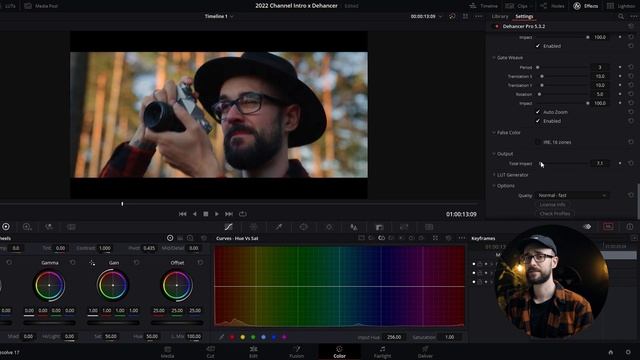The width and height of the screenshot is (640, 360).
Task: Stop playback in the viewer
Action: pyautogui.click(x=206, y=214)
